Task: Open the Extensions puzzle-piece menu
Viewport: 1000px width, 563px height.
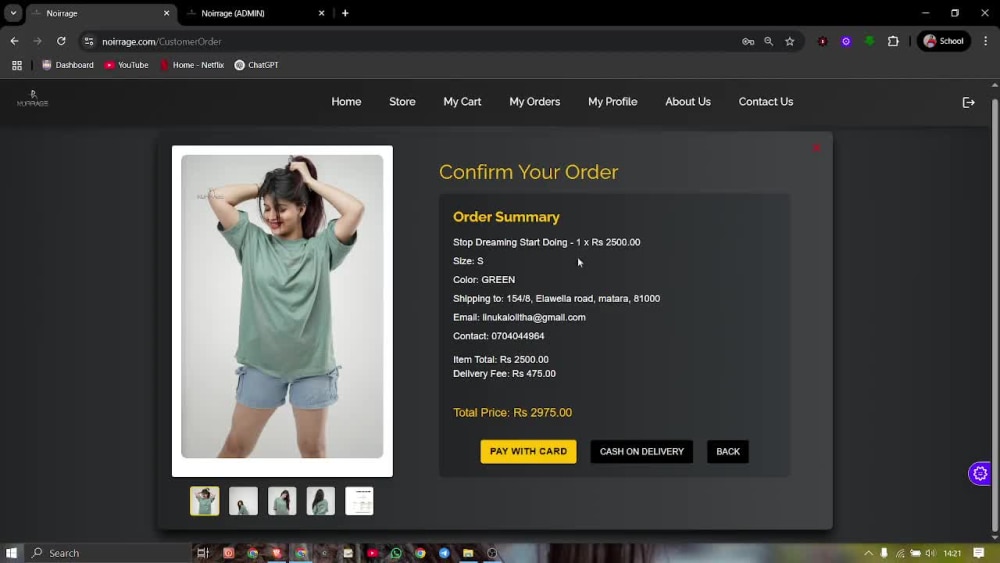Action: (893, 41)
